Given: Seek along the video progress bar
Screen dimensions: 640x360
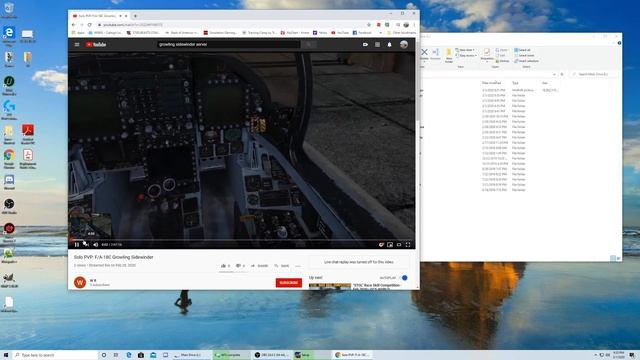Looking at the screenshot, I should pyautogui.click(x=242, y=240).
